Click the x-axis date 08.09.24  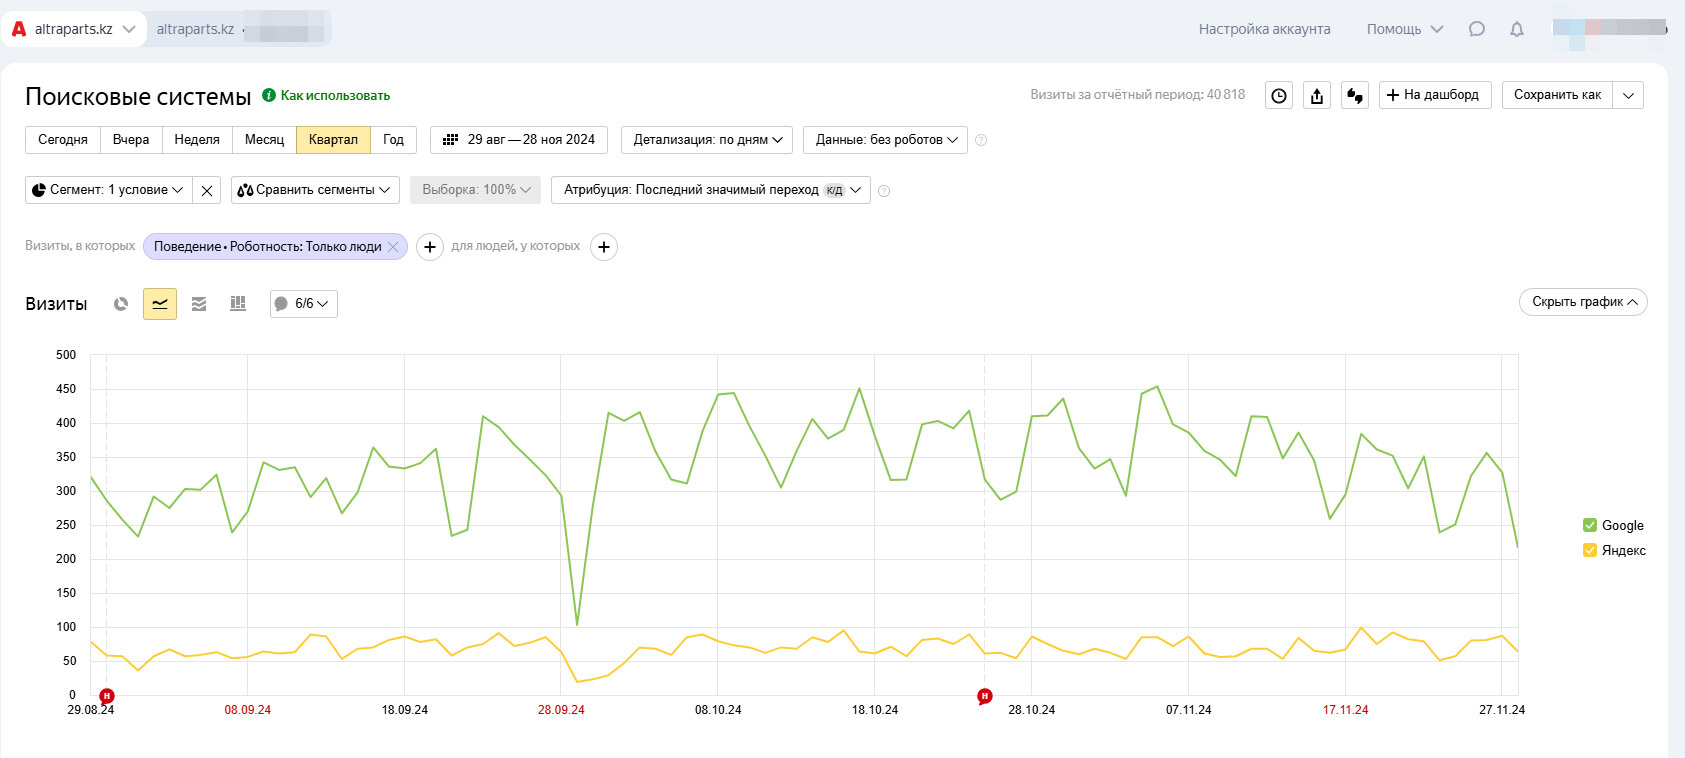[247, 710]
